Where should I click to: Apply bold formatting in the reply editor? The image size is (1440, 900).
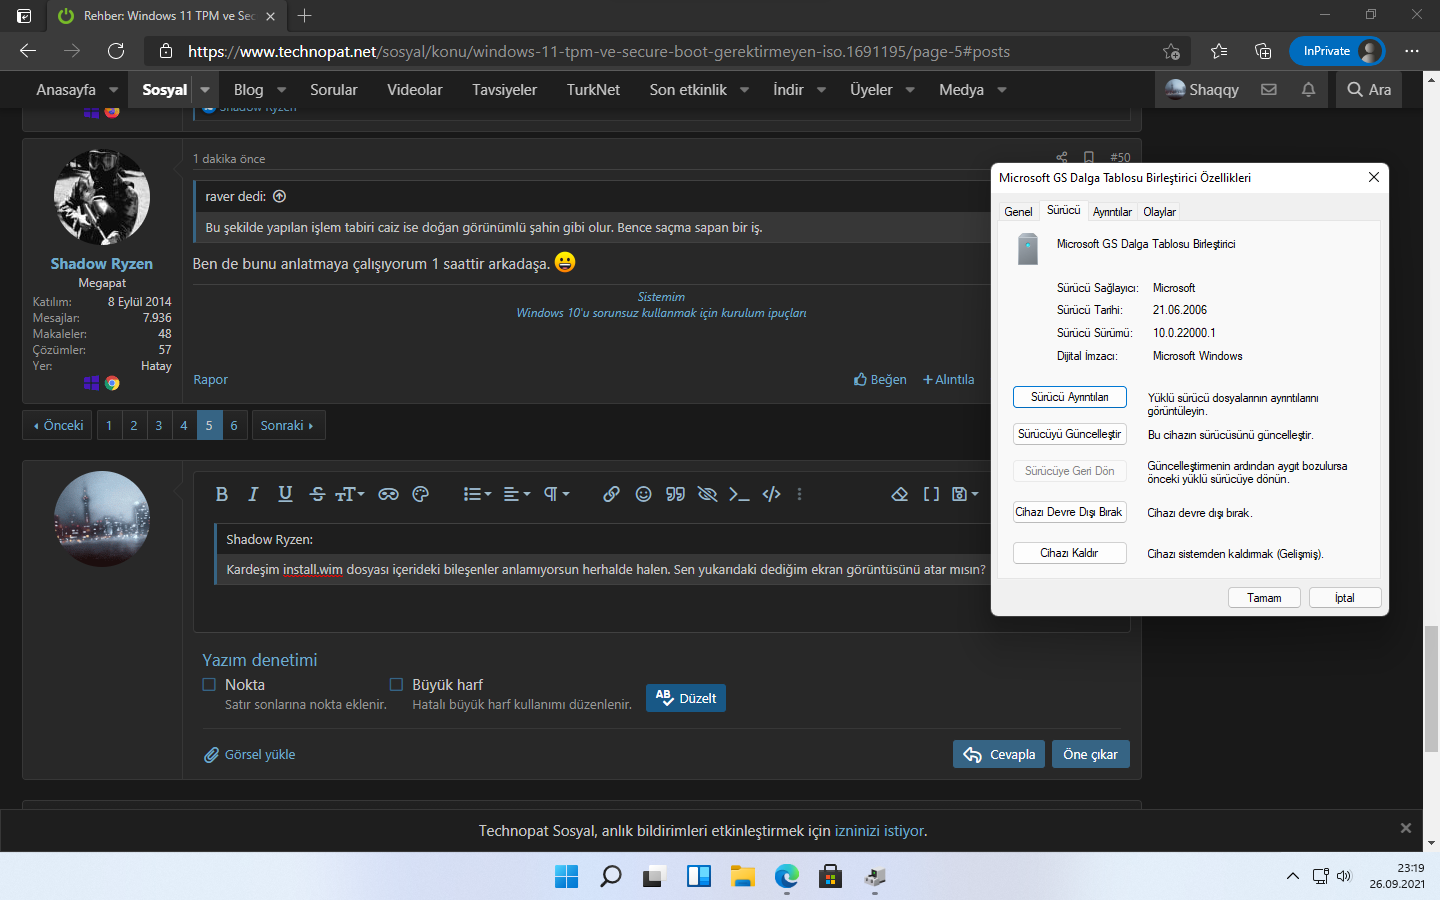point(222,494)
